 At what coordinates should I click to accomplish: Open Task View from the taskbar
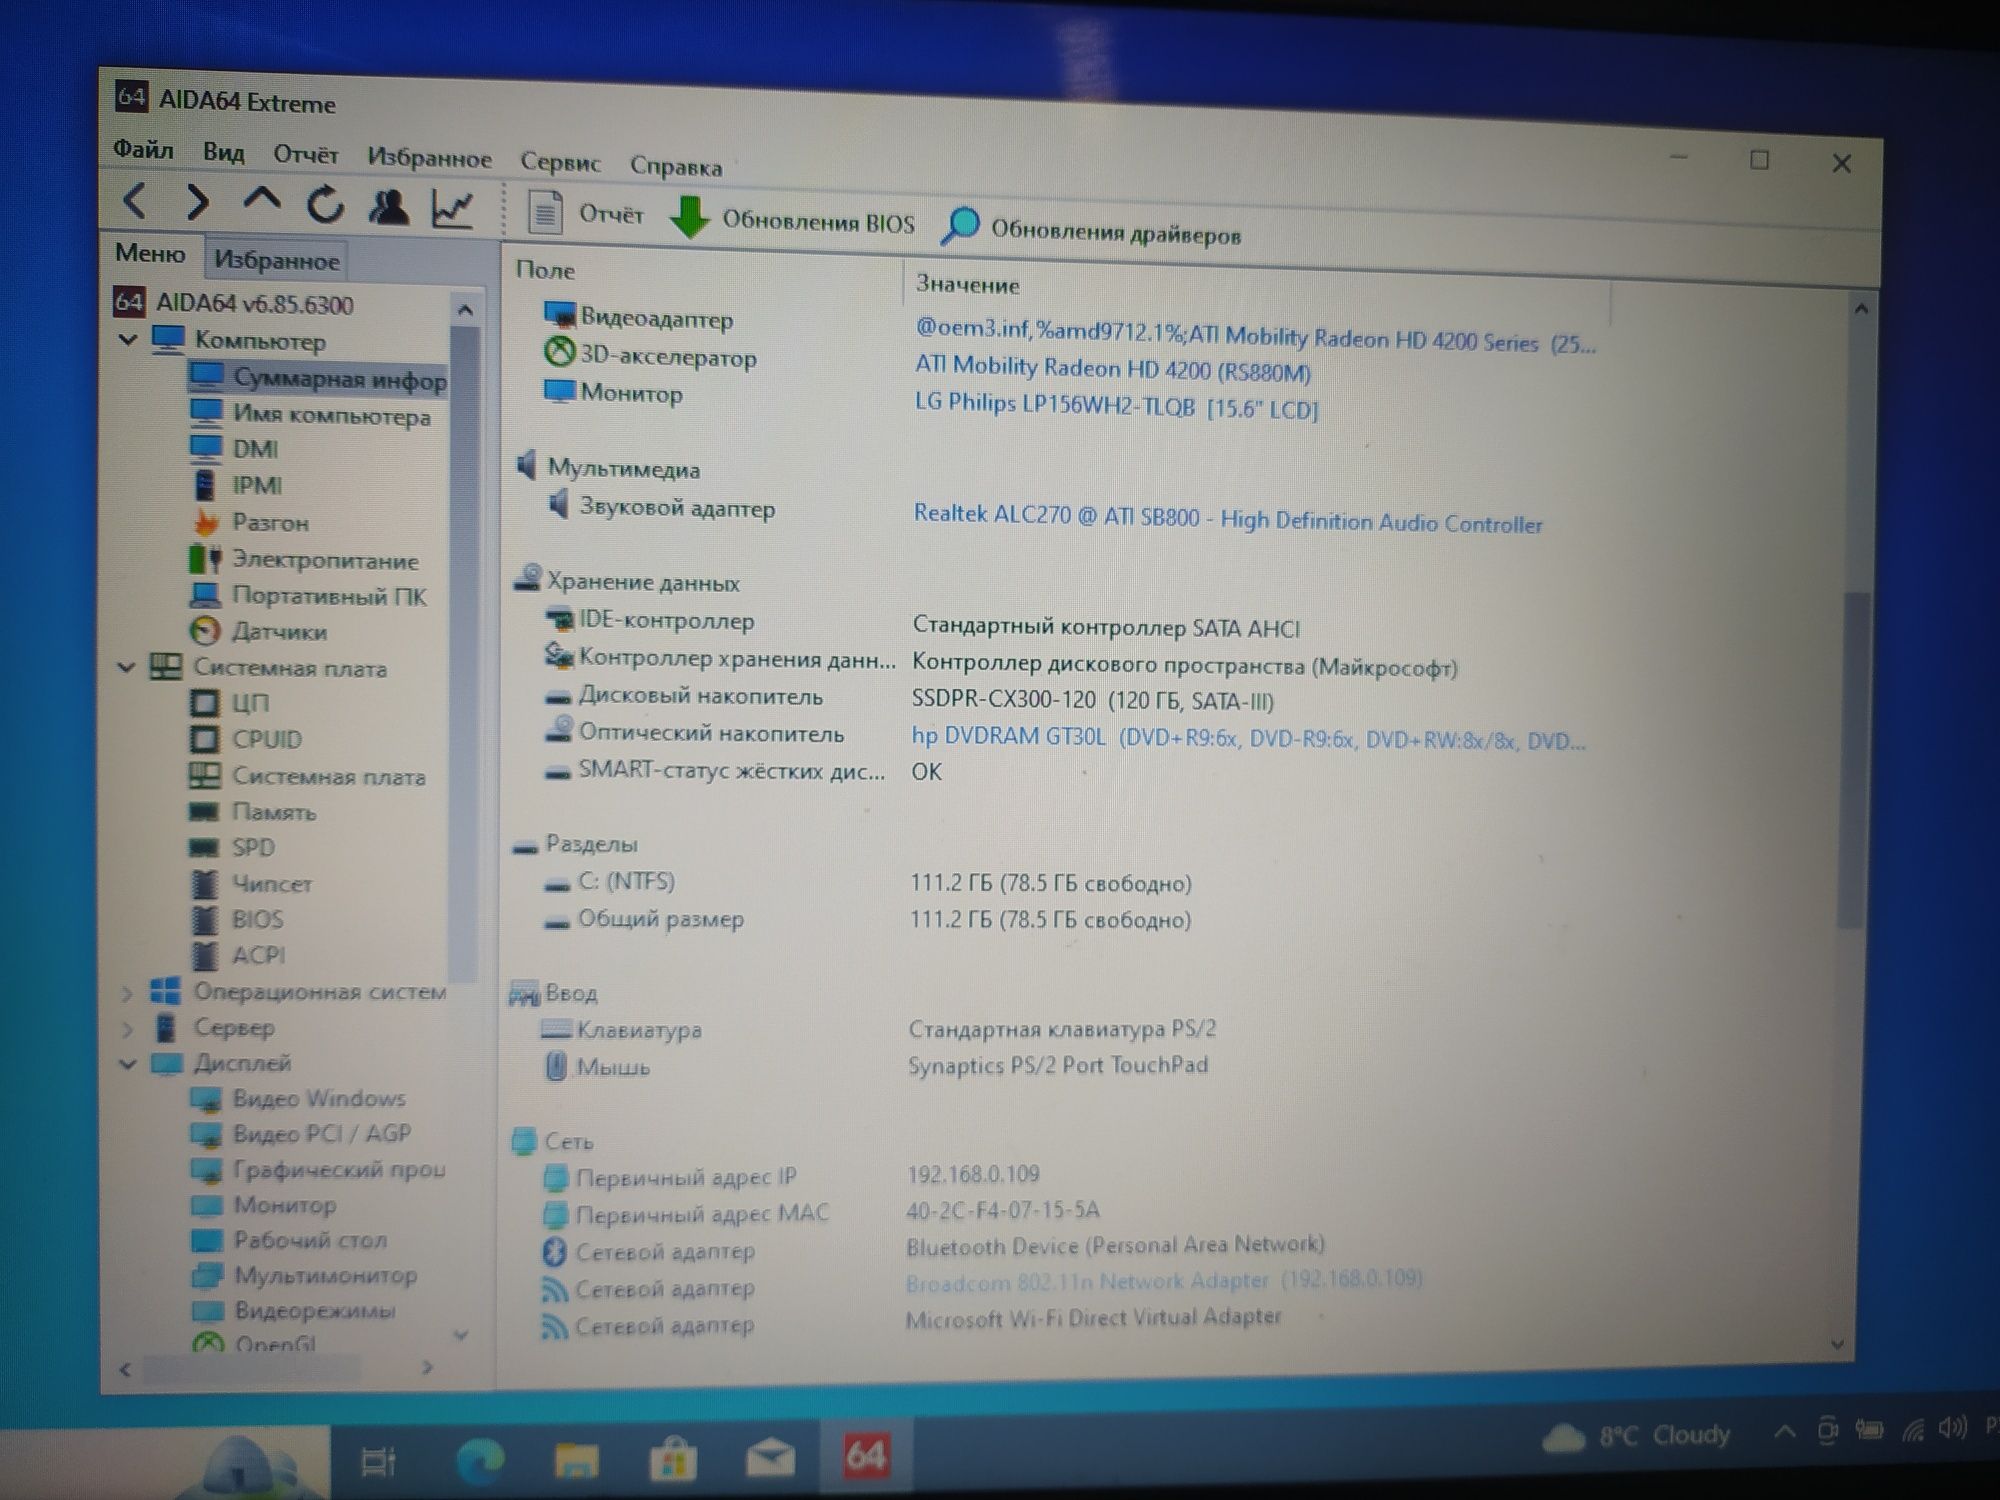pos(378,1462)
